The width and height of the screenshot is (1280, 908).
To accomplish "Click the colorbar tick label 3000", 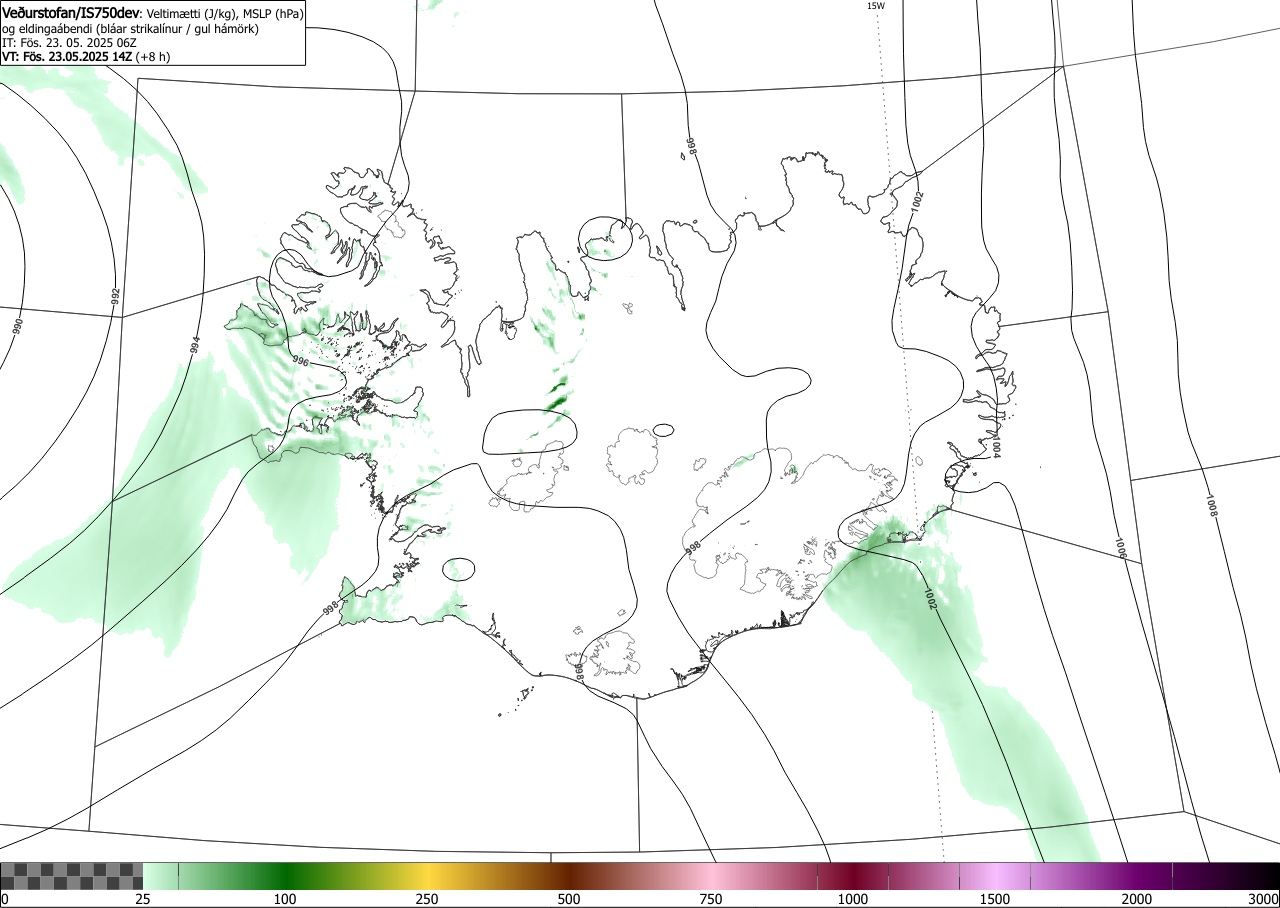I will [x=1264, y=899].
